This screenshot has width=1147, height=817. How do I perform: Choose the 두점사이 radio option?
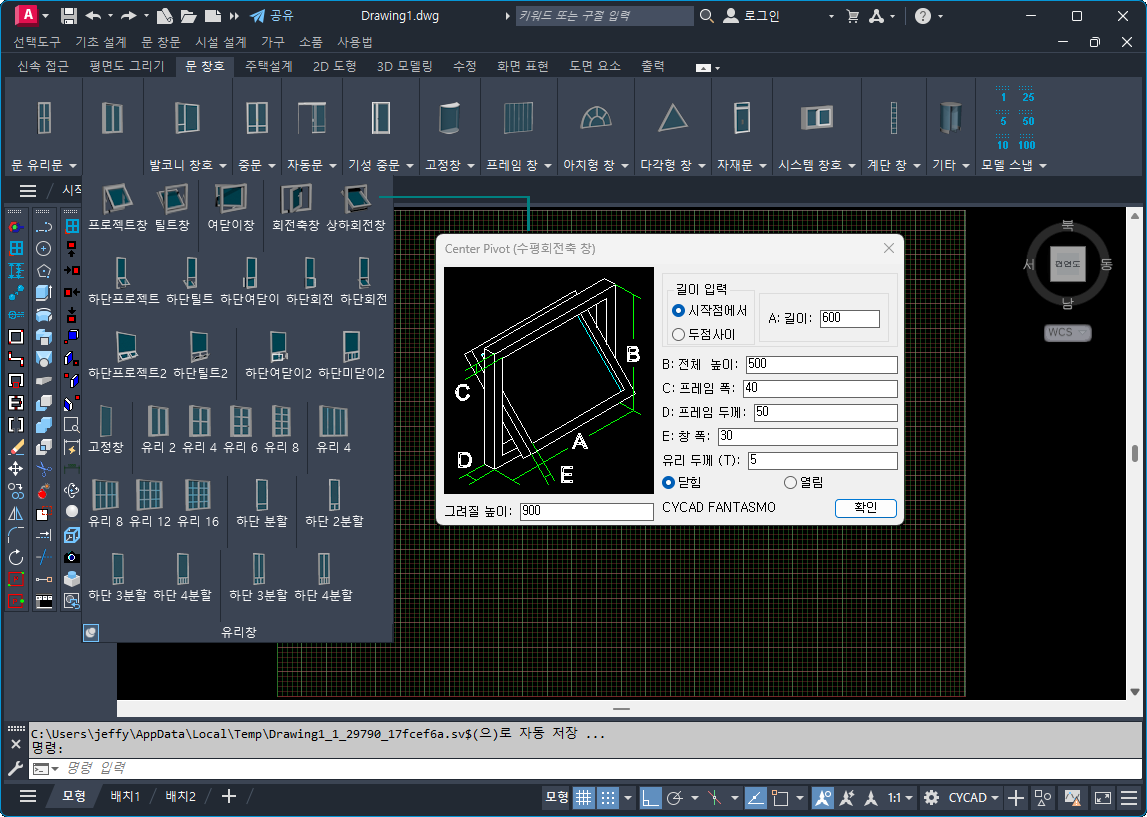coord(679,334)
